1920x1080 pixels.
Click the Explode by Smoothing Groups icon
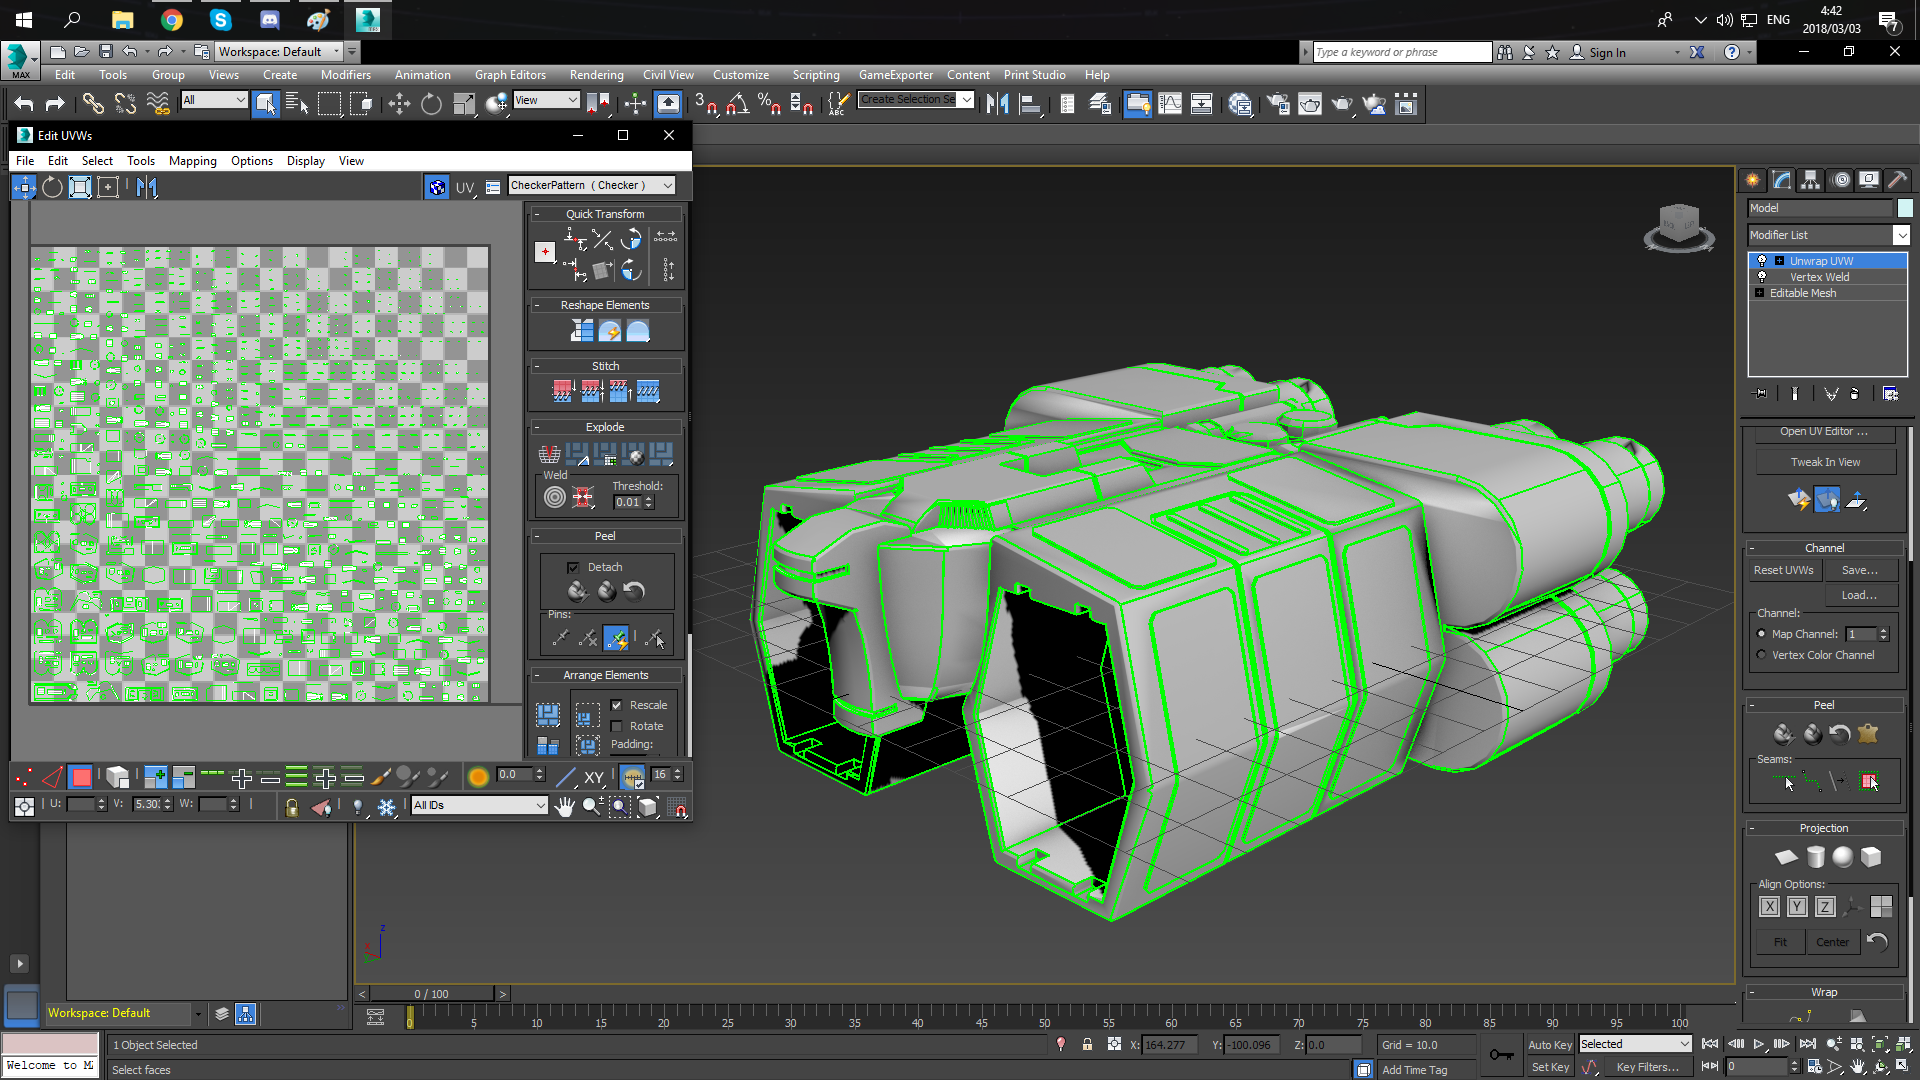click(634, 452)
